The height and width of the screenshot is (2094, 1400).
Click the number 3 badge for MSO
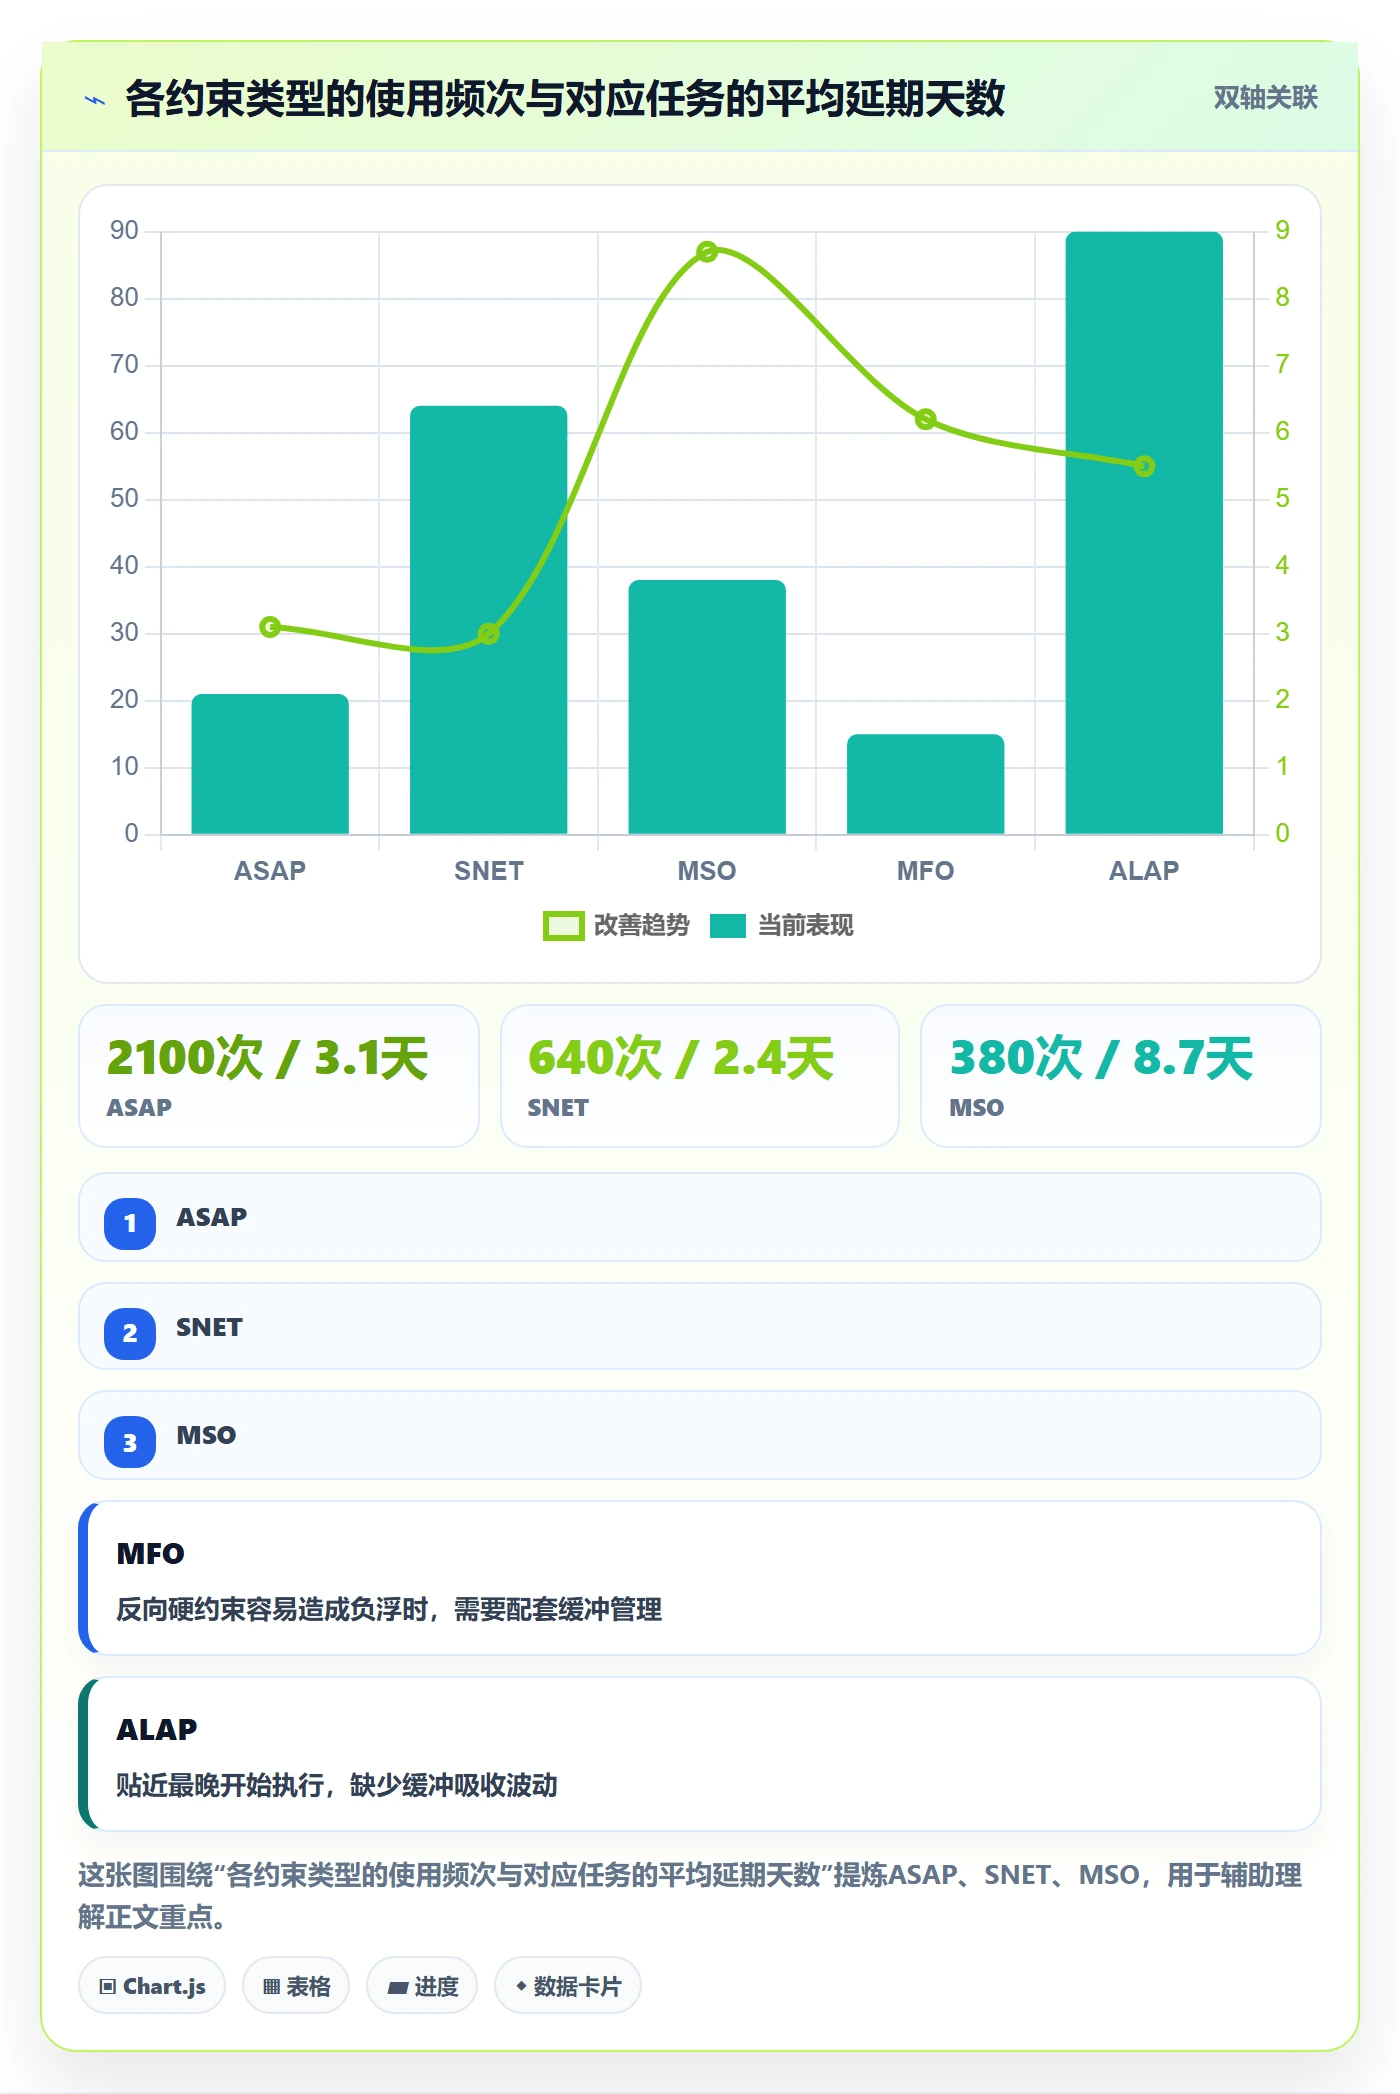coord(130,1442)
